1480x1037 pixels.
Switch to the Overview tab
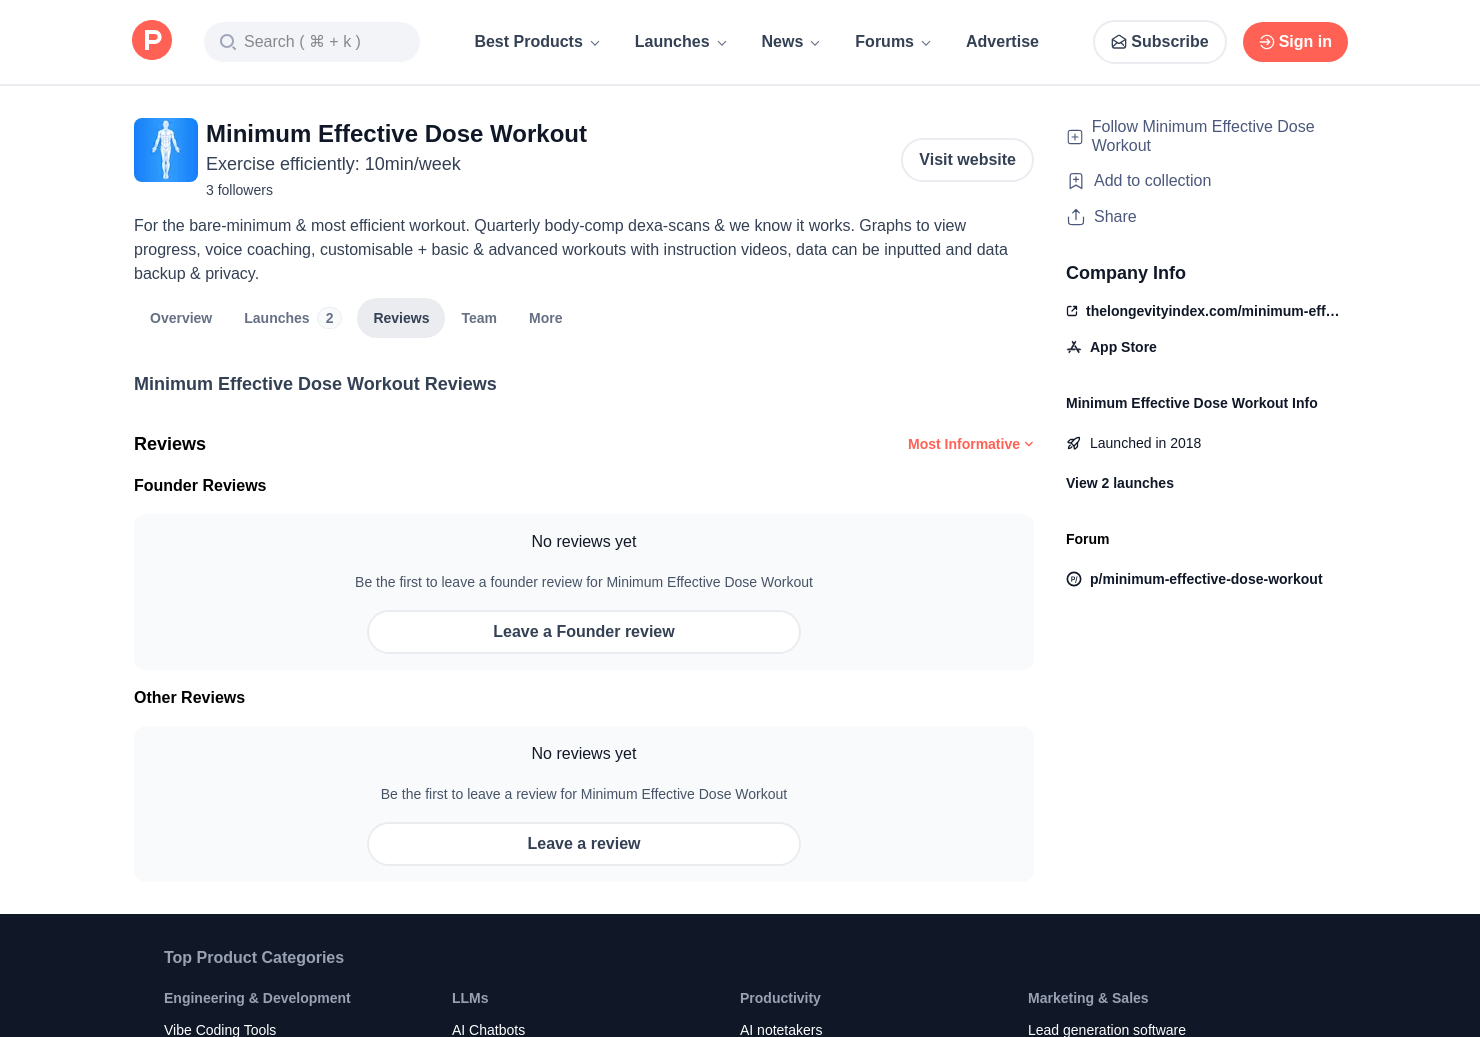(x=181, y=318)
